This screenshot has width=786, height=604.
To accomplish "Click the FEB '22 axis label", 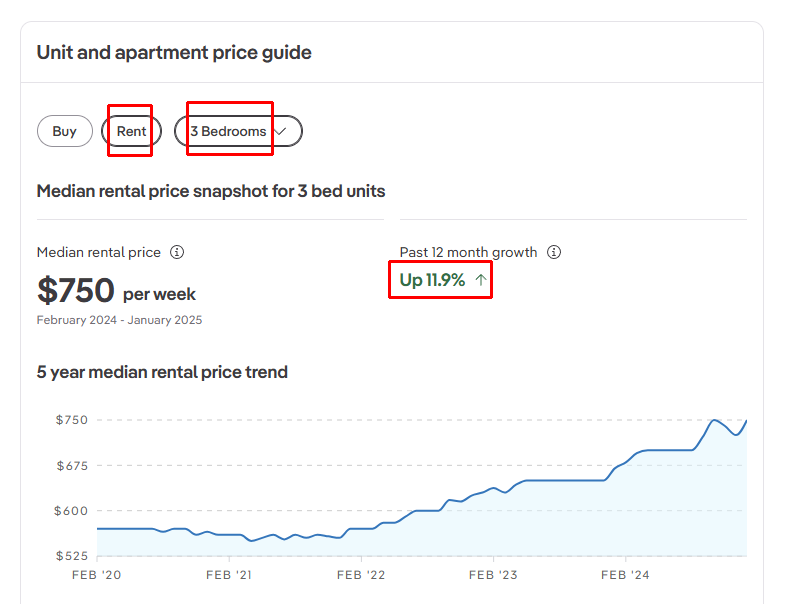I will point(362,575).
